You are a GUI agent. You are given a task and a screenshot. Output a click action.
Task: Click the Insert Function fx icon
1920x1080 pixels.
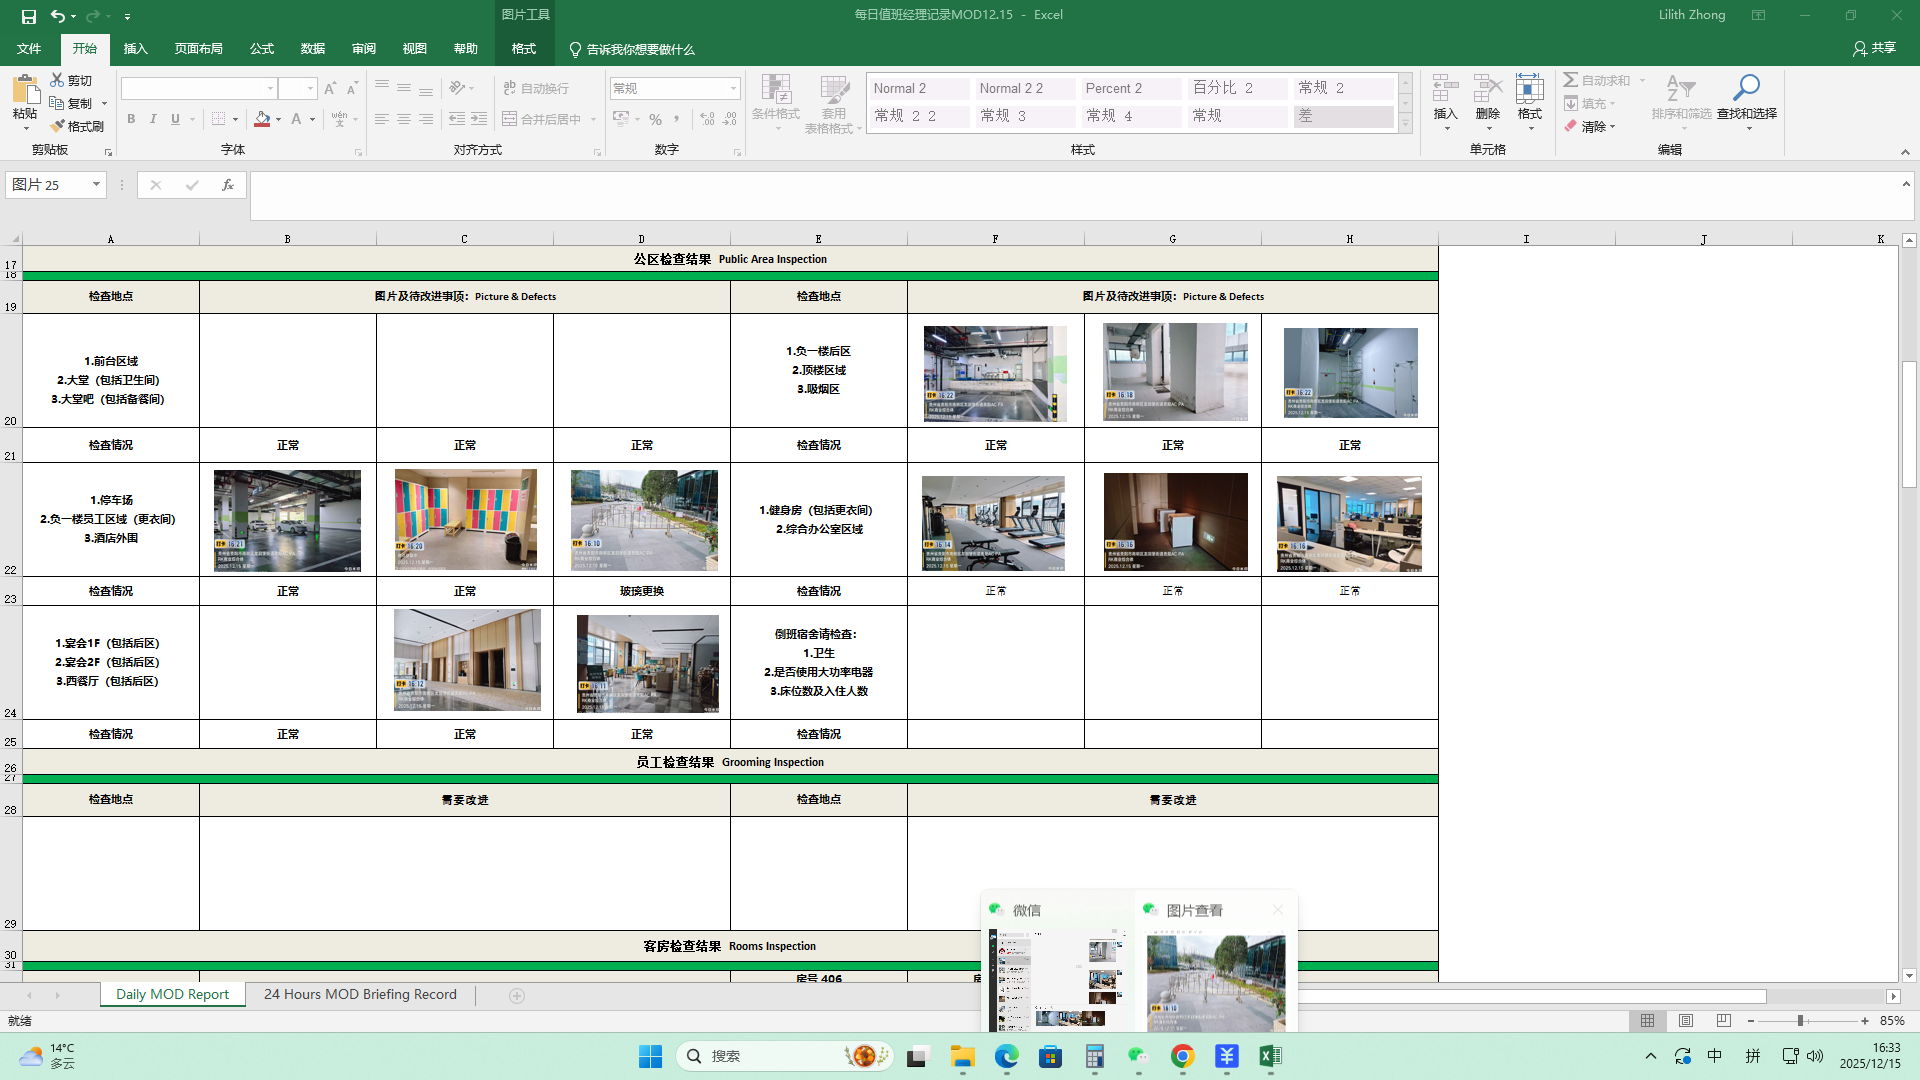point(228,185)
